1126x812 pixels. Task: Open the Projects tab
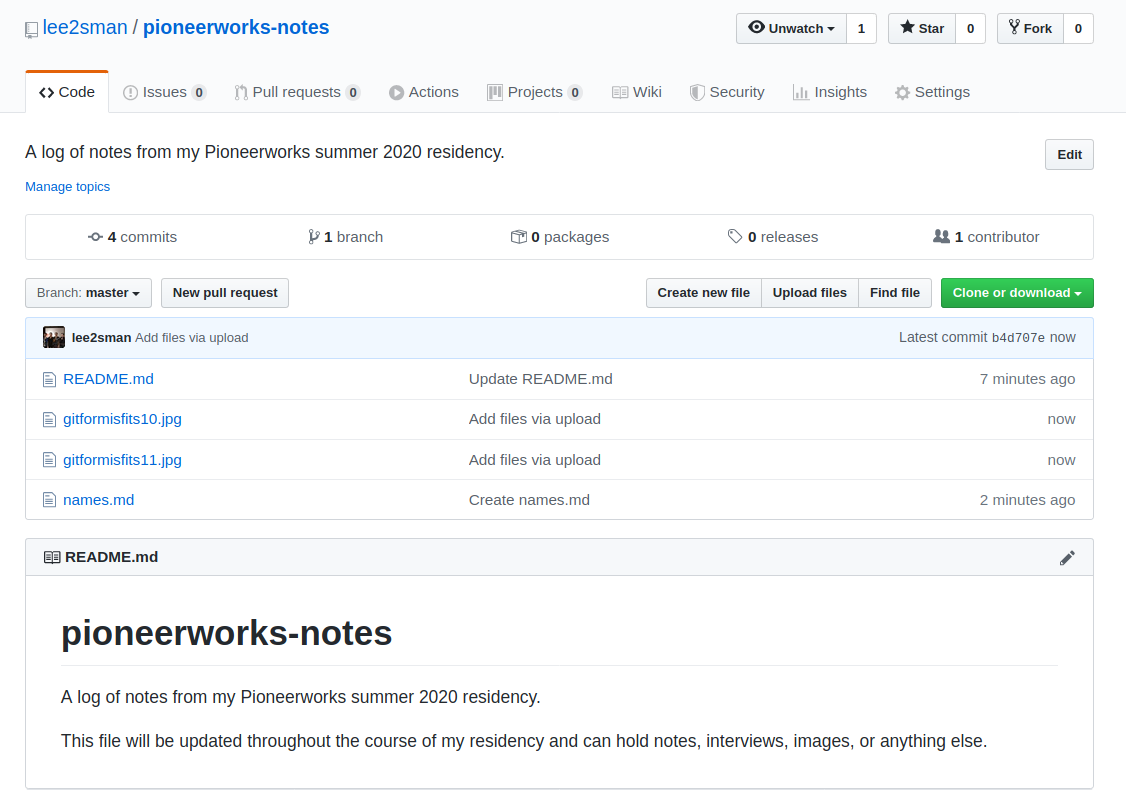click(x=534, y=92)
